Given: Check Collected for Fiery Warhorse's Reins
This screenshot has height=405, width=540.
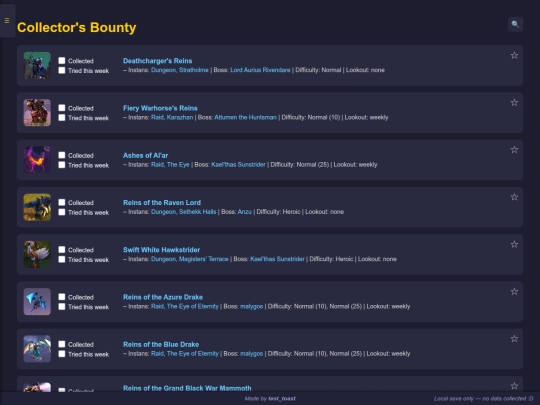Looking at the screenshot, I should pos(62,108).
